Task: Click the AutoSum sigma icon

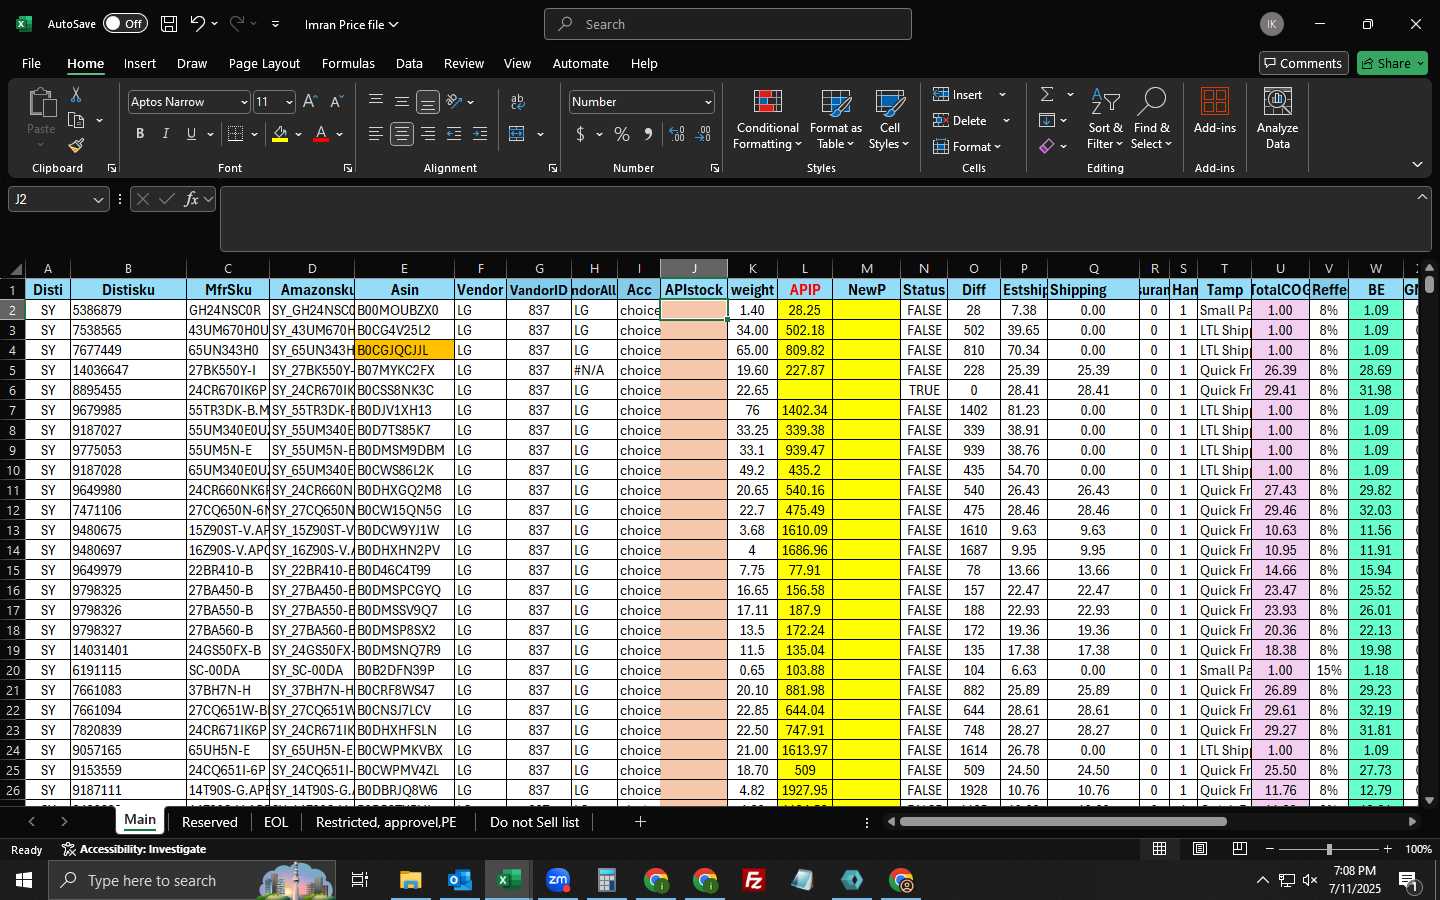Action: click(1047, 94)
